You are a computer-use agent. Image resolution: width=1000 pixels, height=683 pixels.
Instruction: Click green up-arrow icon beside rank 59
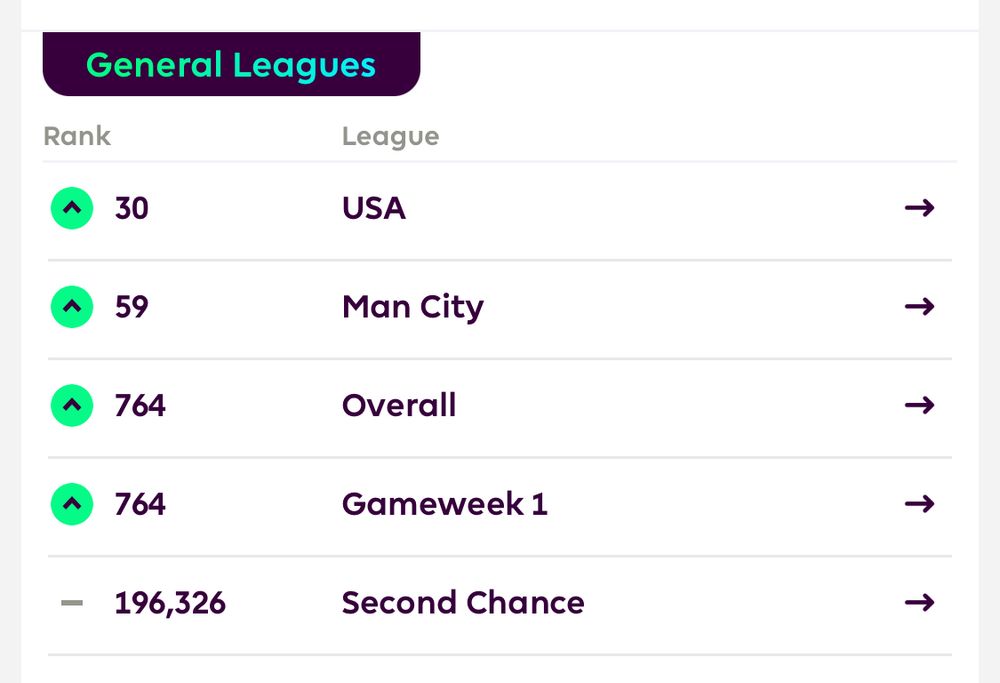pos(72,307)
